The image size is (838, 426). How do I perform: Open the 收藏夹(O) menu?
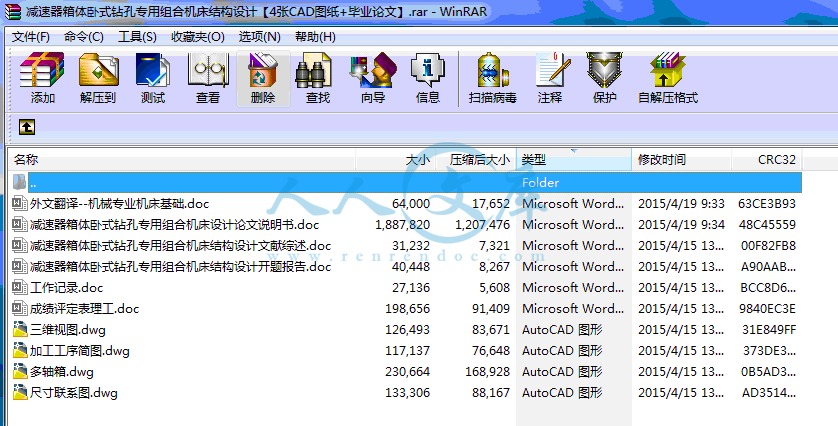[198, 36]
